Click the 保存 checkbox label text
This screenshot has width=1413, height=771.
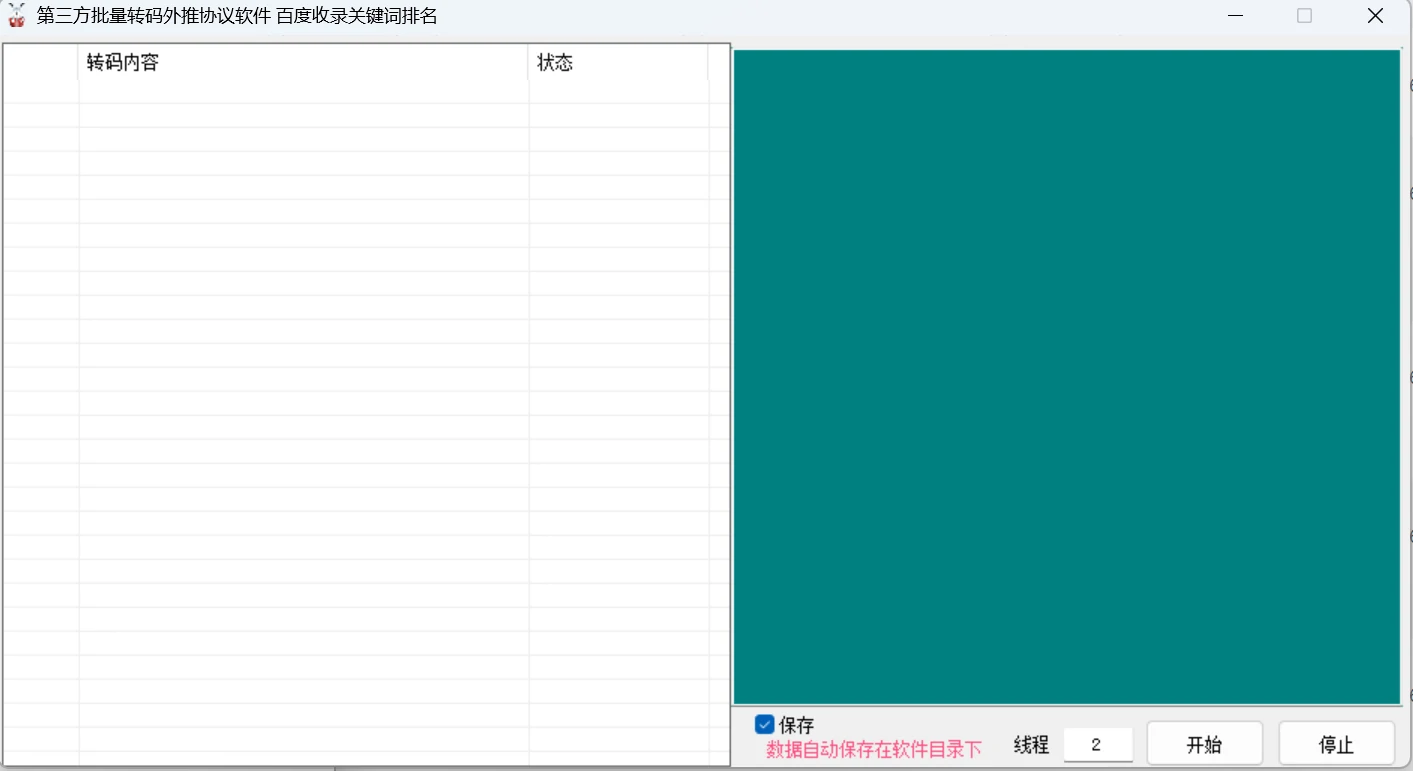[x=796, y=725]
